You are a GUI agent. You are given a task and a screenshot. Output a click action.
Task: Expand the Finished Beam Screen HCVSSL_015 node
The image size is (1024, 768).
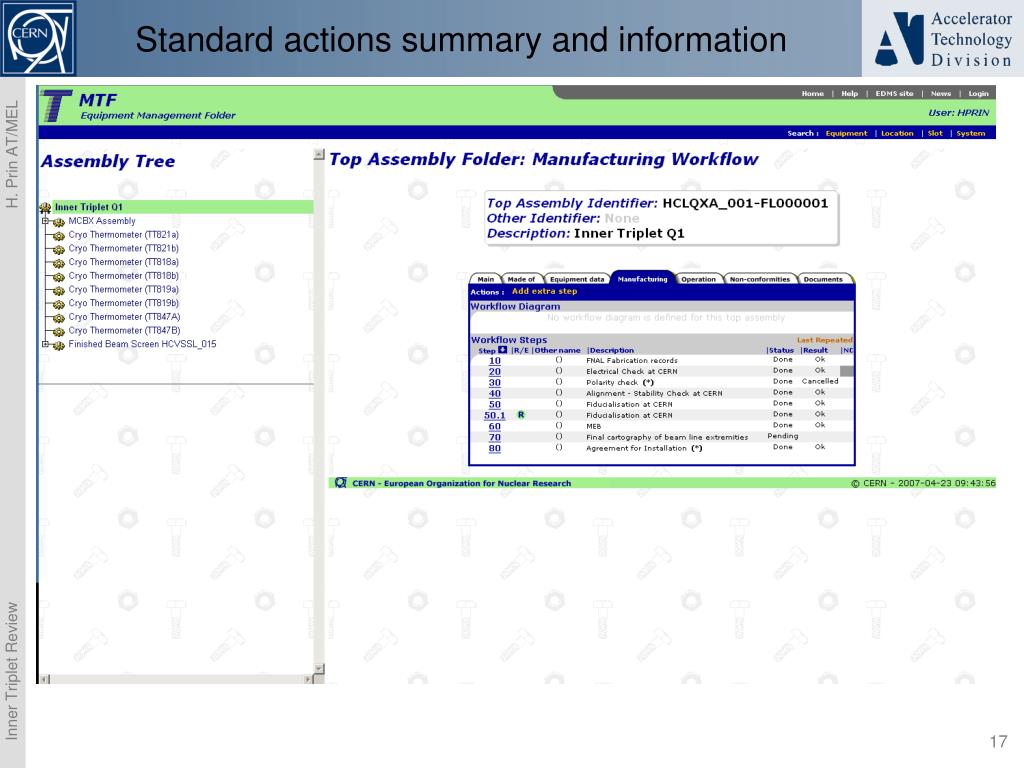point(45,344)
